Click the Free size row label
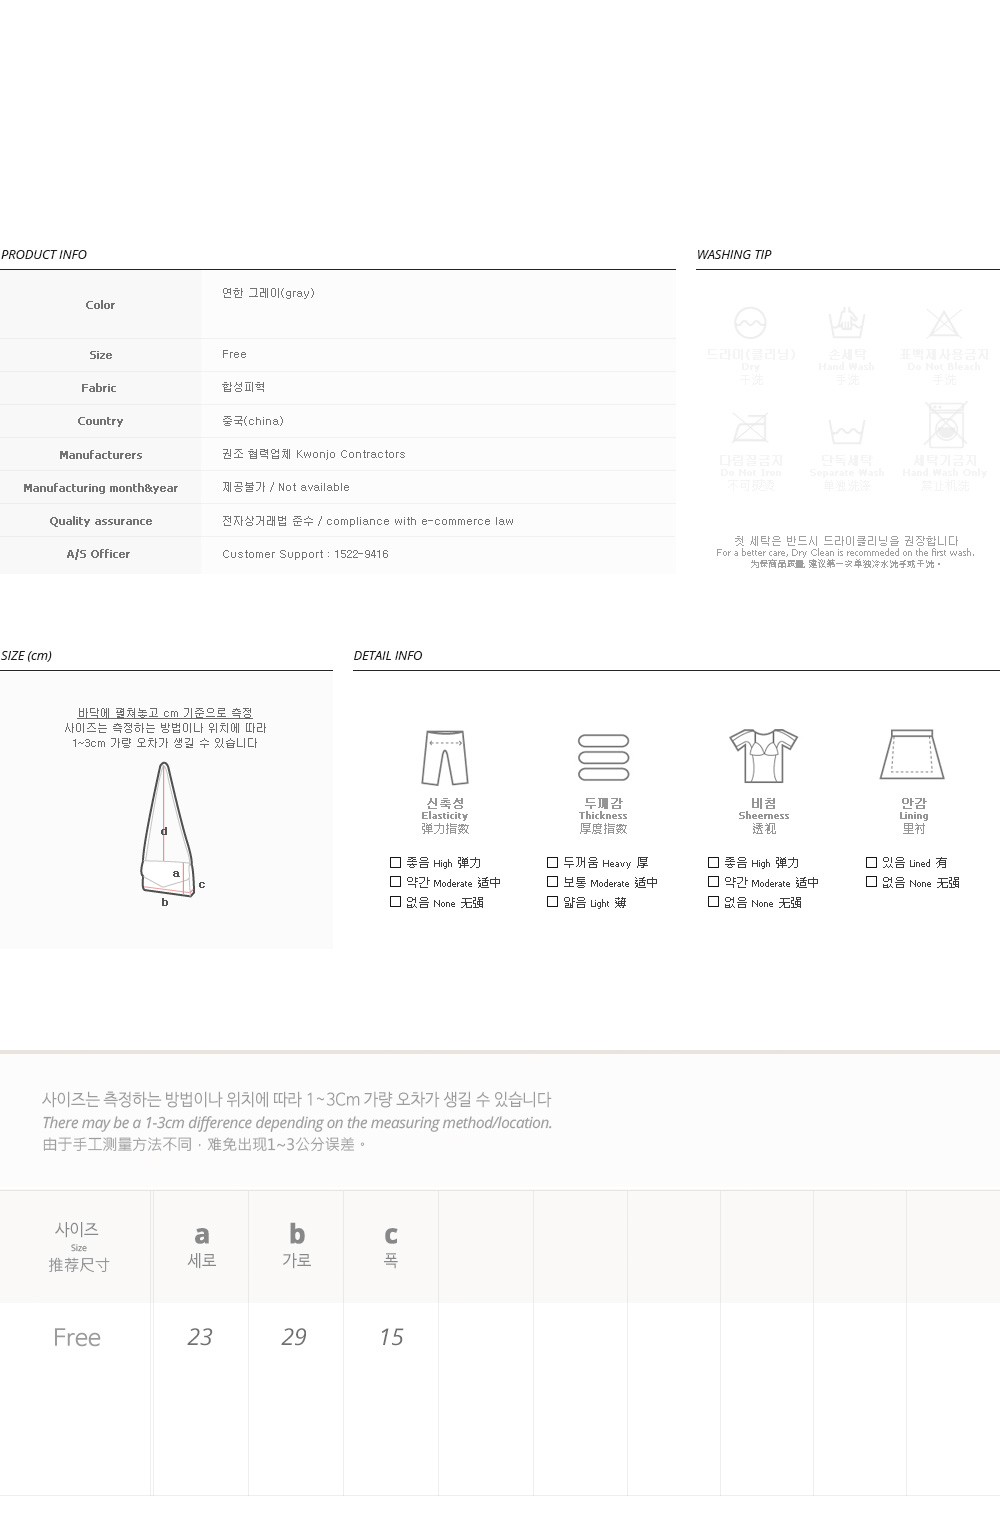 [77, 1337]
